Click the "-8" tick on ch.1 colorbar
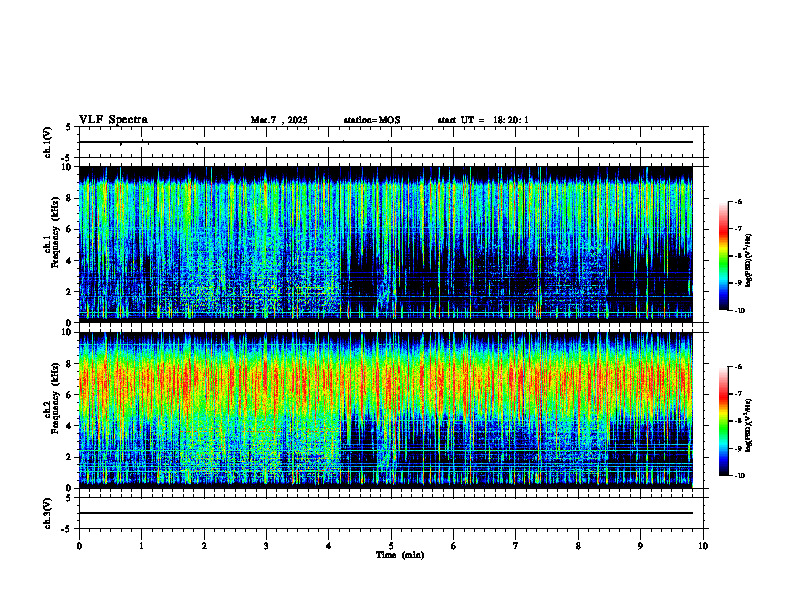Image resolution: width=792 pixels, height=612 pixels. coord(739,256)
